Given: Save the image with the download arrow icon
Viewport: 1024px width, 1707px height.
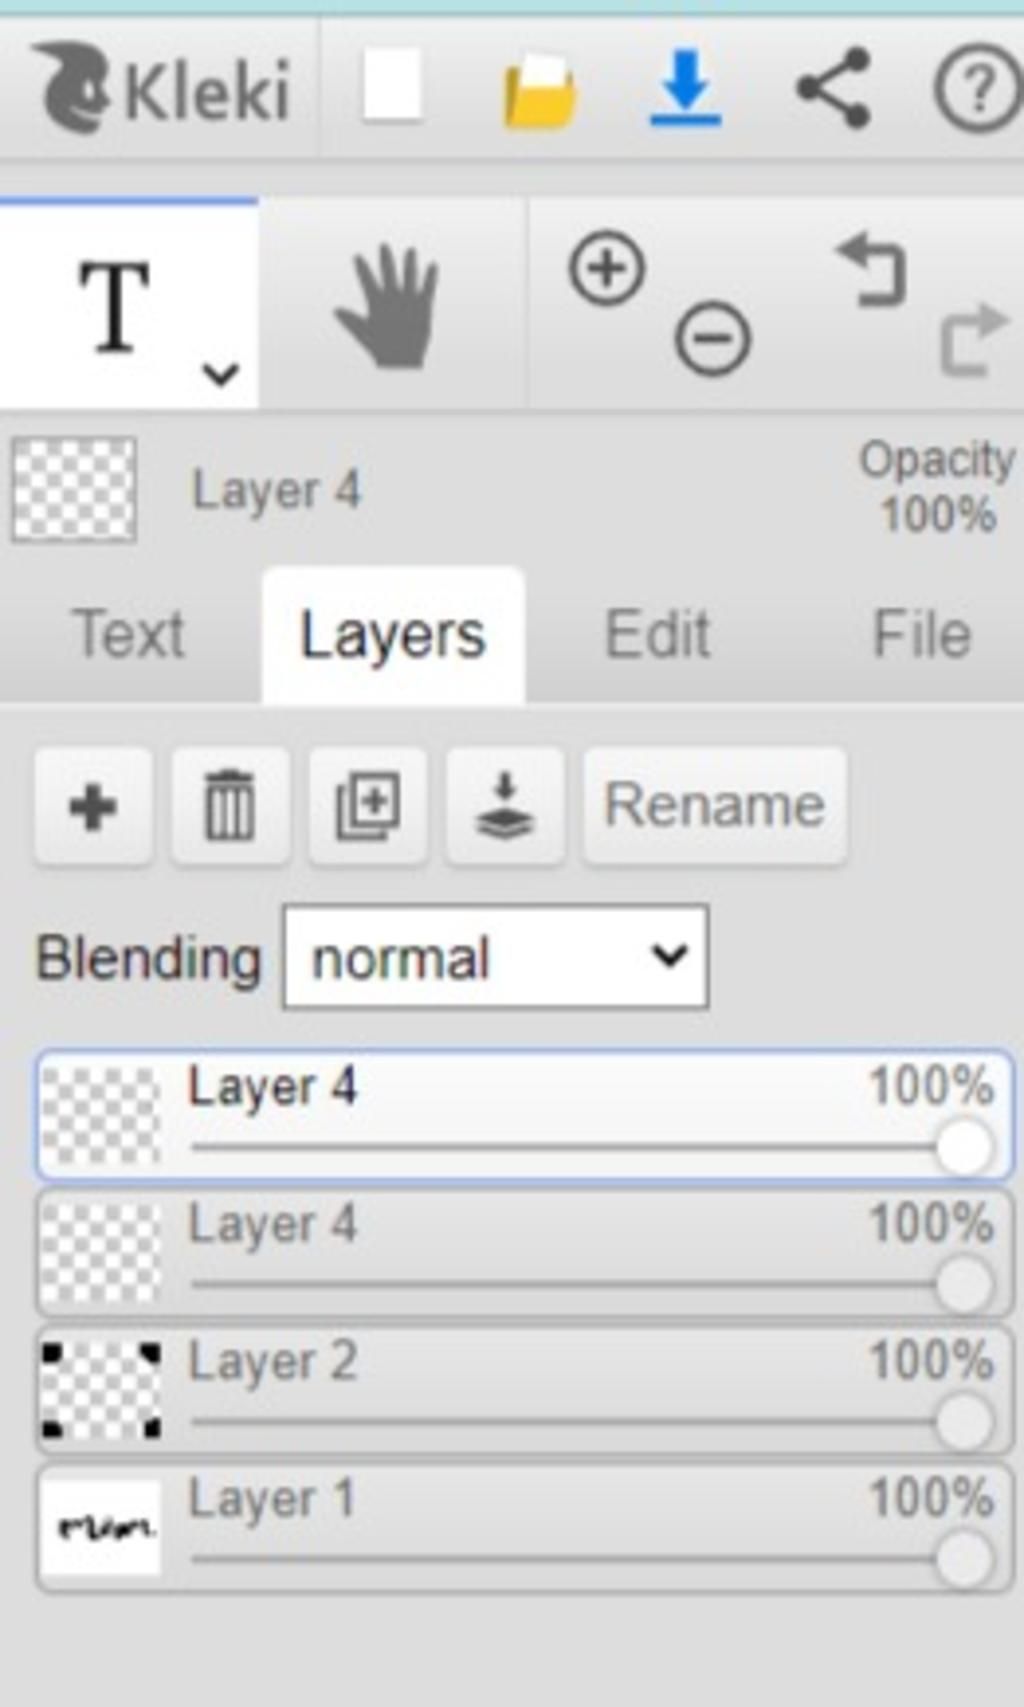Looking at the screenshot, I should pos(685,90).
